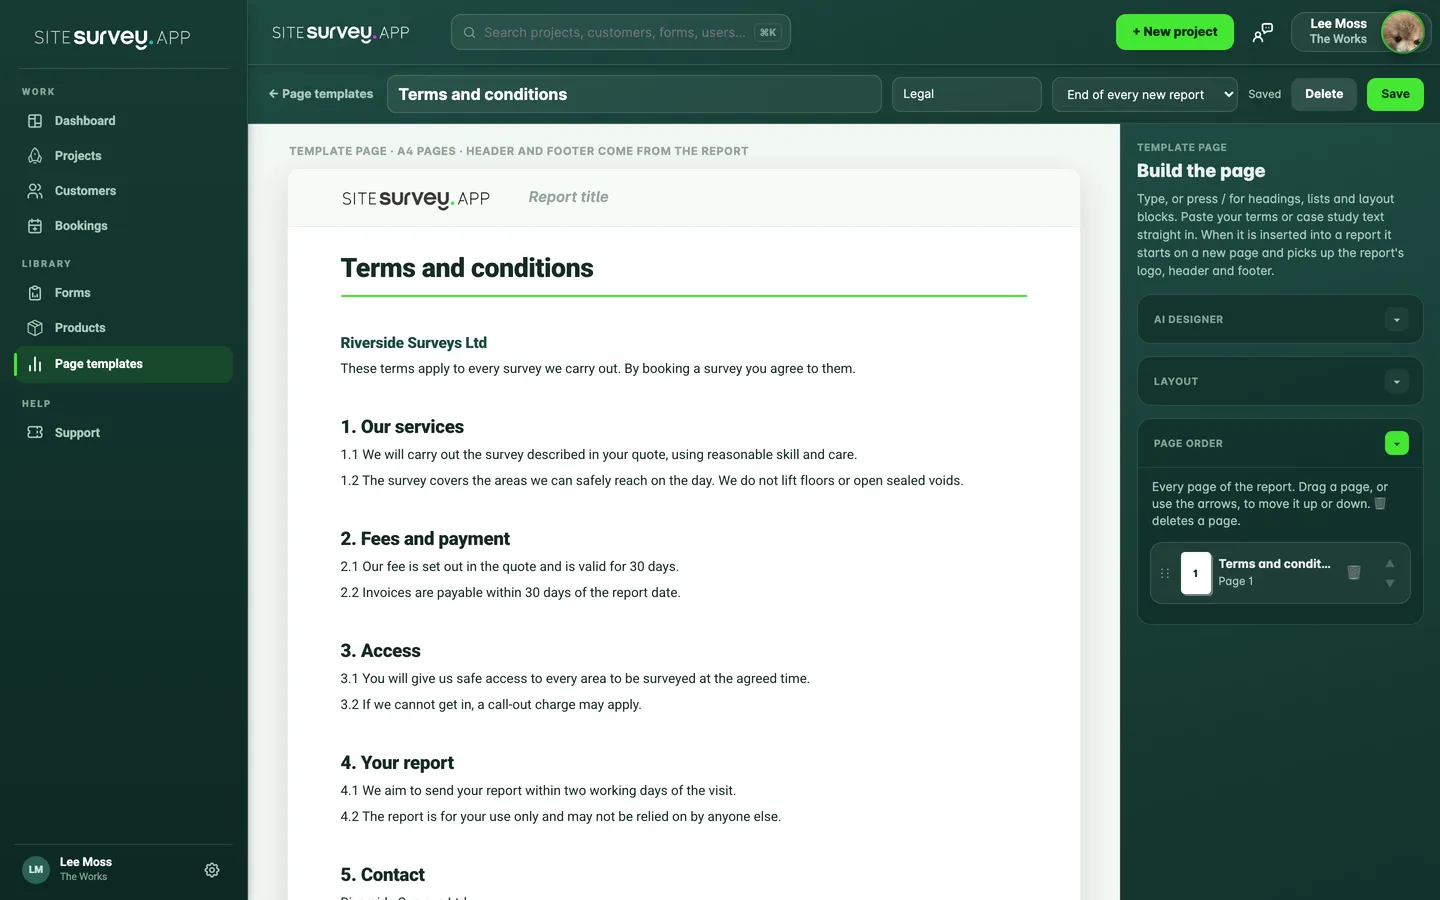Click the drag handle of page 1
The image size is (1440, 900).
[1165, 574]
